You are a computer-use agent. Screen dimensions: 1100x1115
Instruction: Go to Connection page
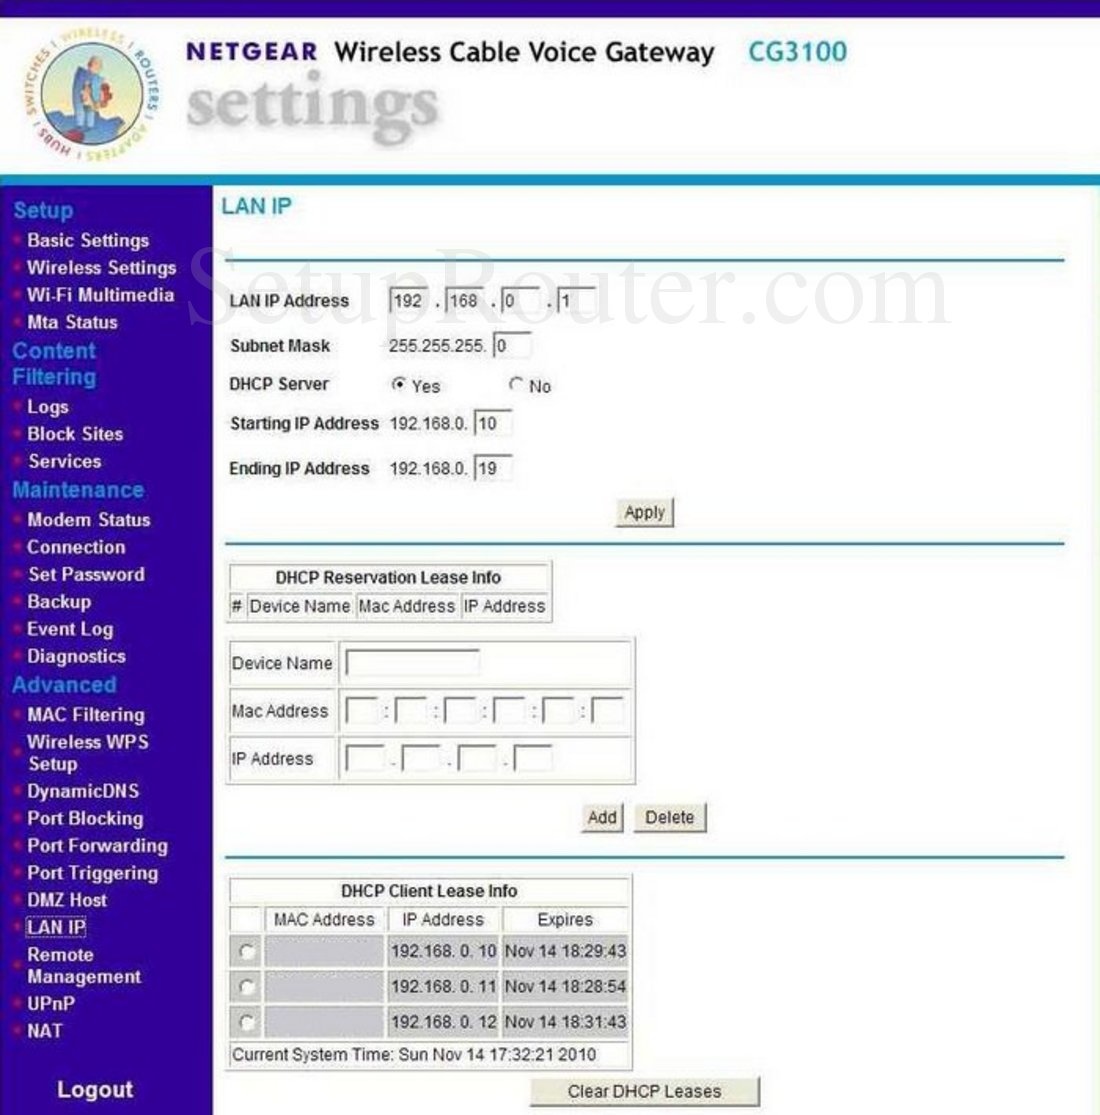coord(76,547)
